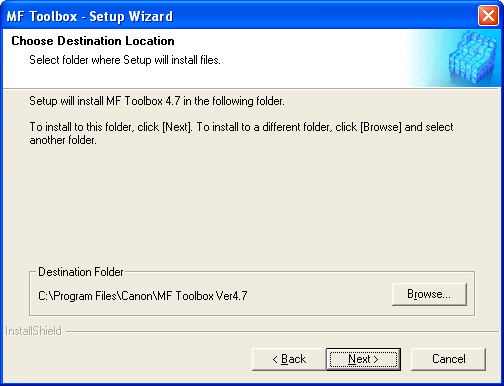Click the InstallShield label
The width and height of the screenshot is (504, 386).
tap(33, 331)
